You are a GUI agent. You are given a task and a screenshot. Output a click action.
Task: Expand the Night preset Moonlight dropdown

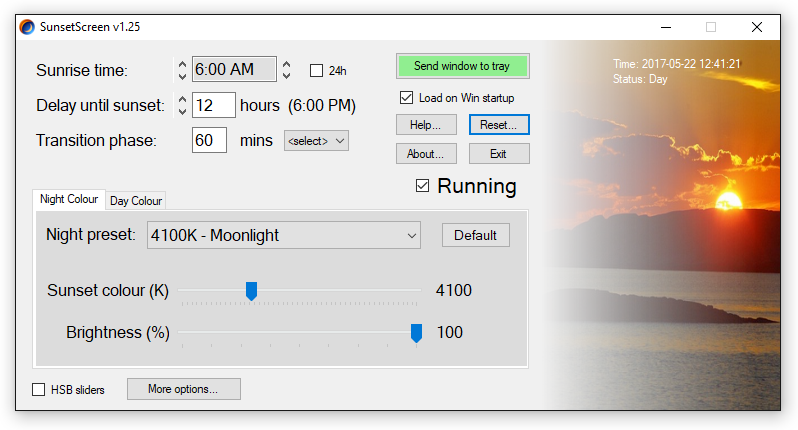[284, 235]
